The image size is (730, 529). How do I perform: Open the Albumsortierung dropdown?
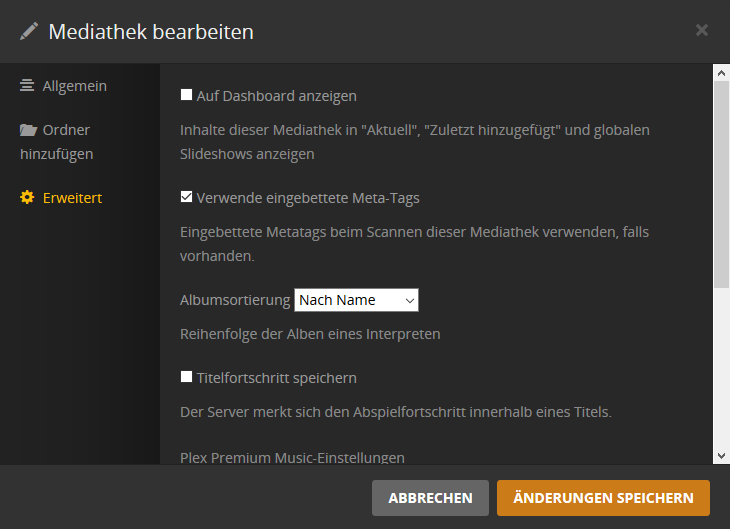click(355, 300)
